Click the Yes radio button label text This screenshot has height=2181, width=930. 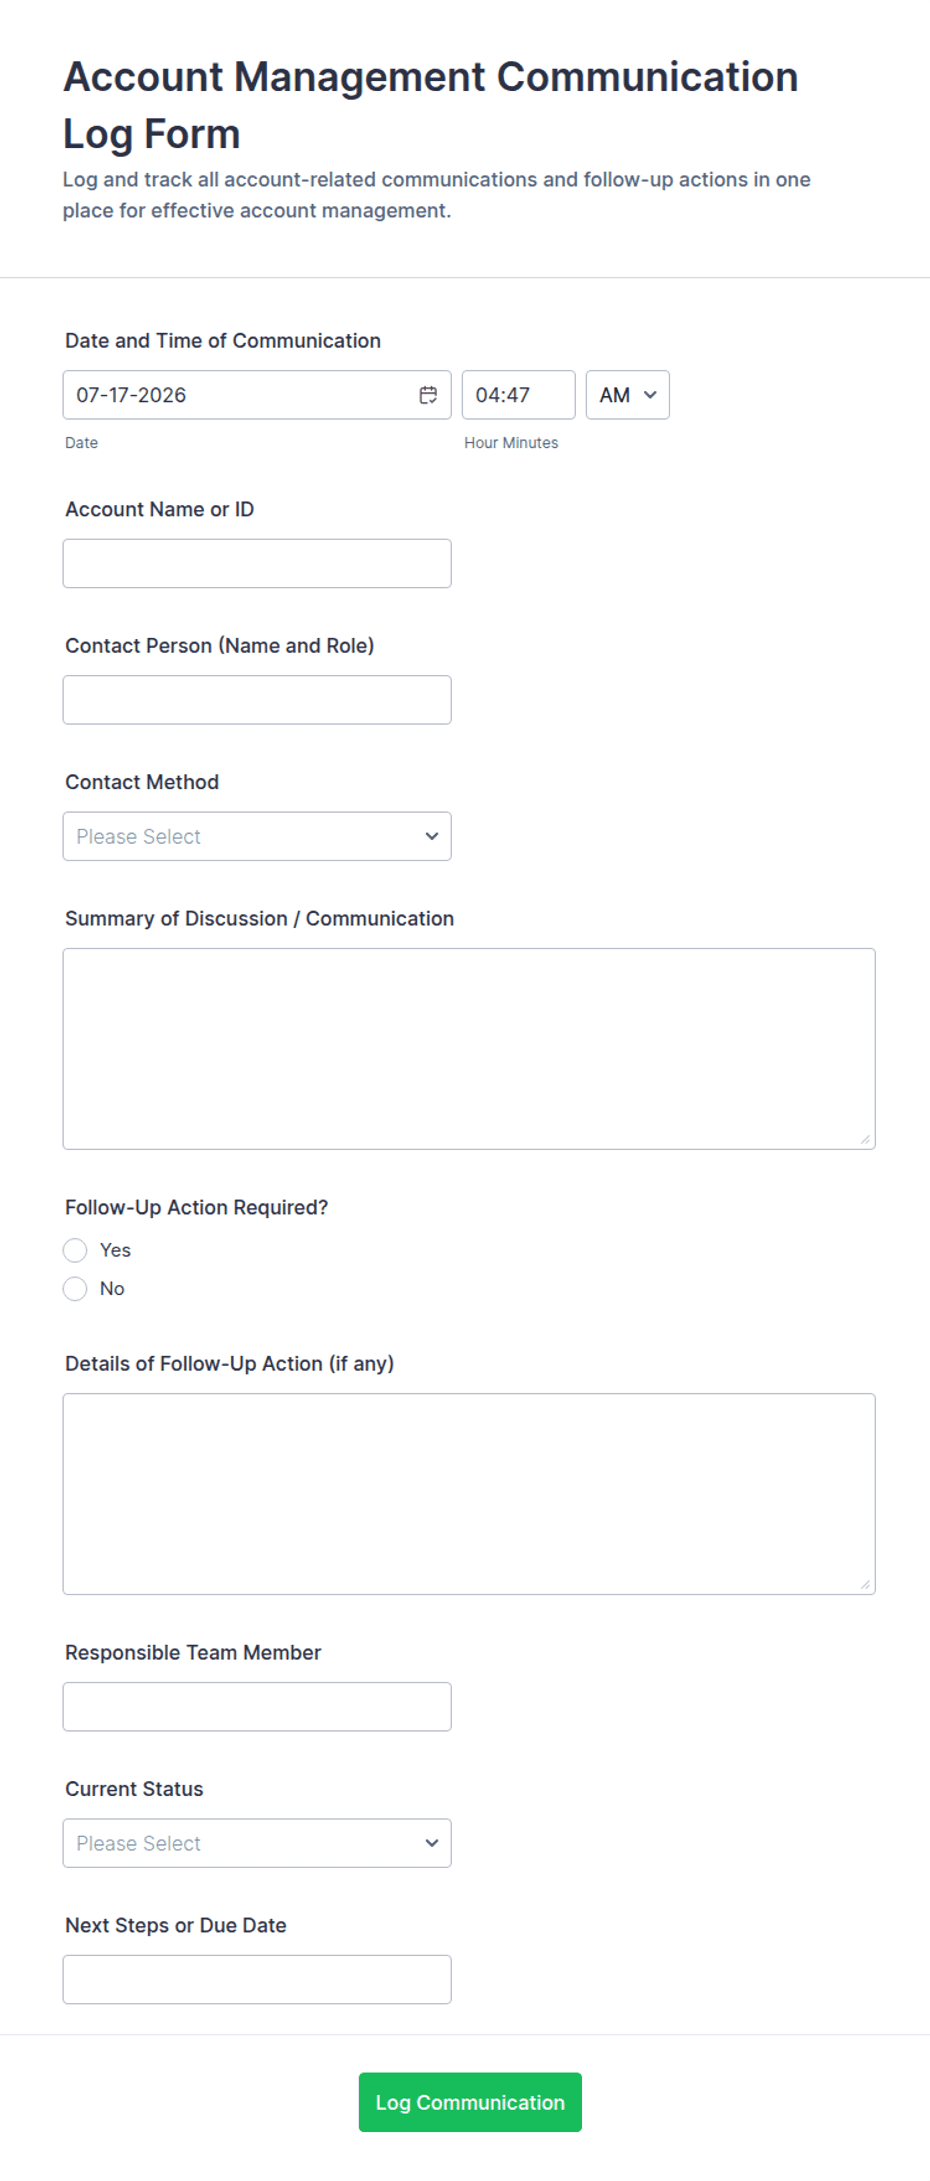[115, 1250]
